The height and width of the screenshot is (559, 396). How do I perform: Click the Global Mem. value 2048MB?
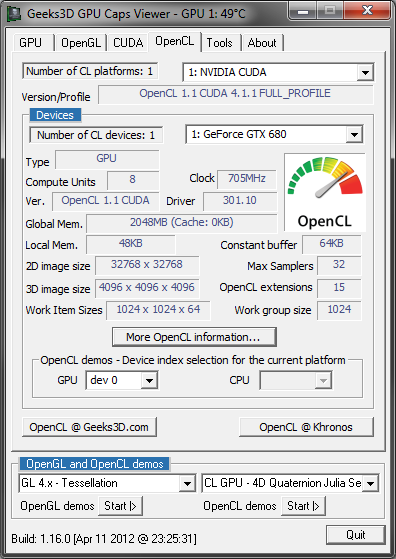(x=182, y=224)
